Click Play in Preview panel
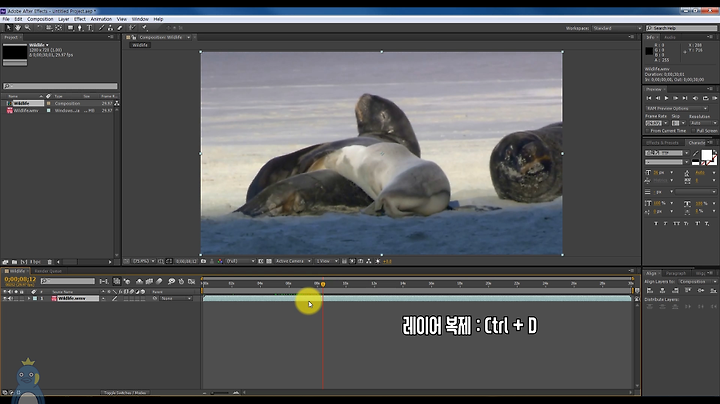Viewport: 720px width, 404px height. (666, 98)
